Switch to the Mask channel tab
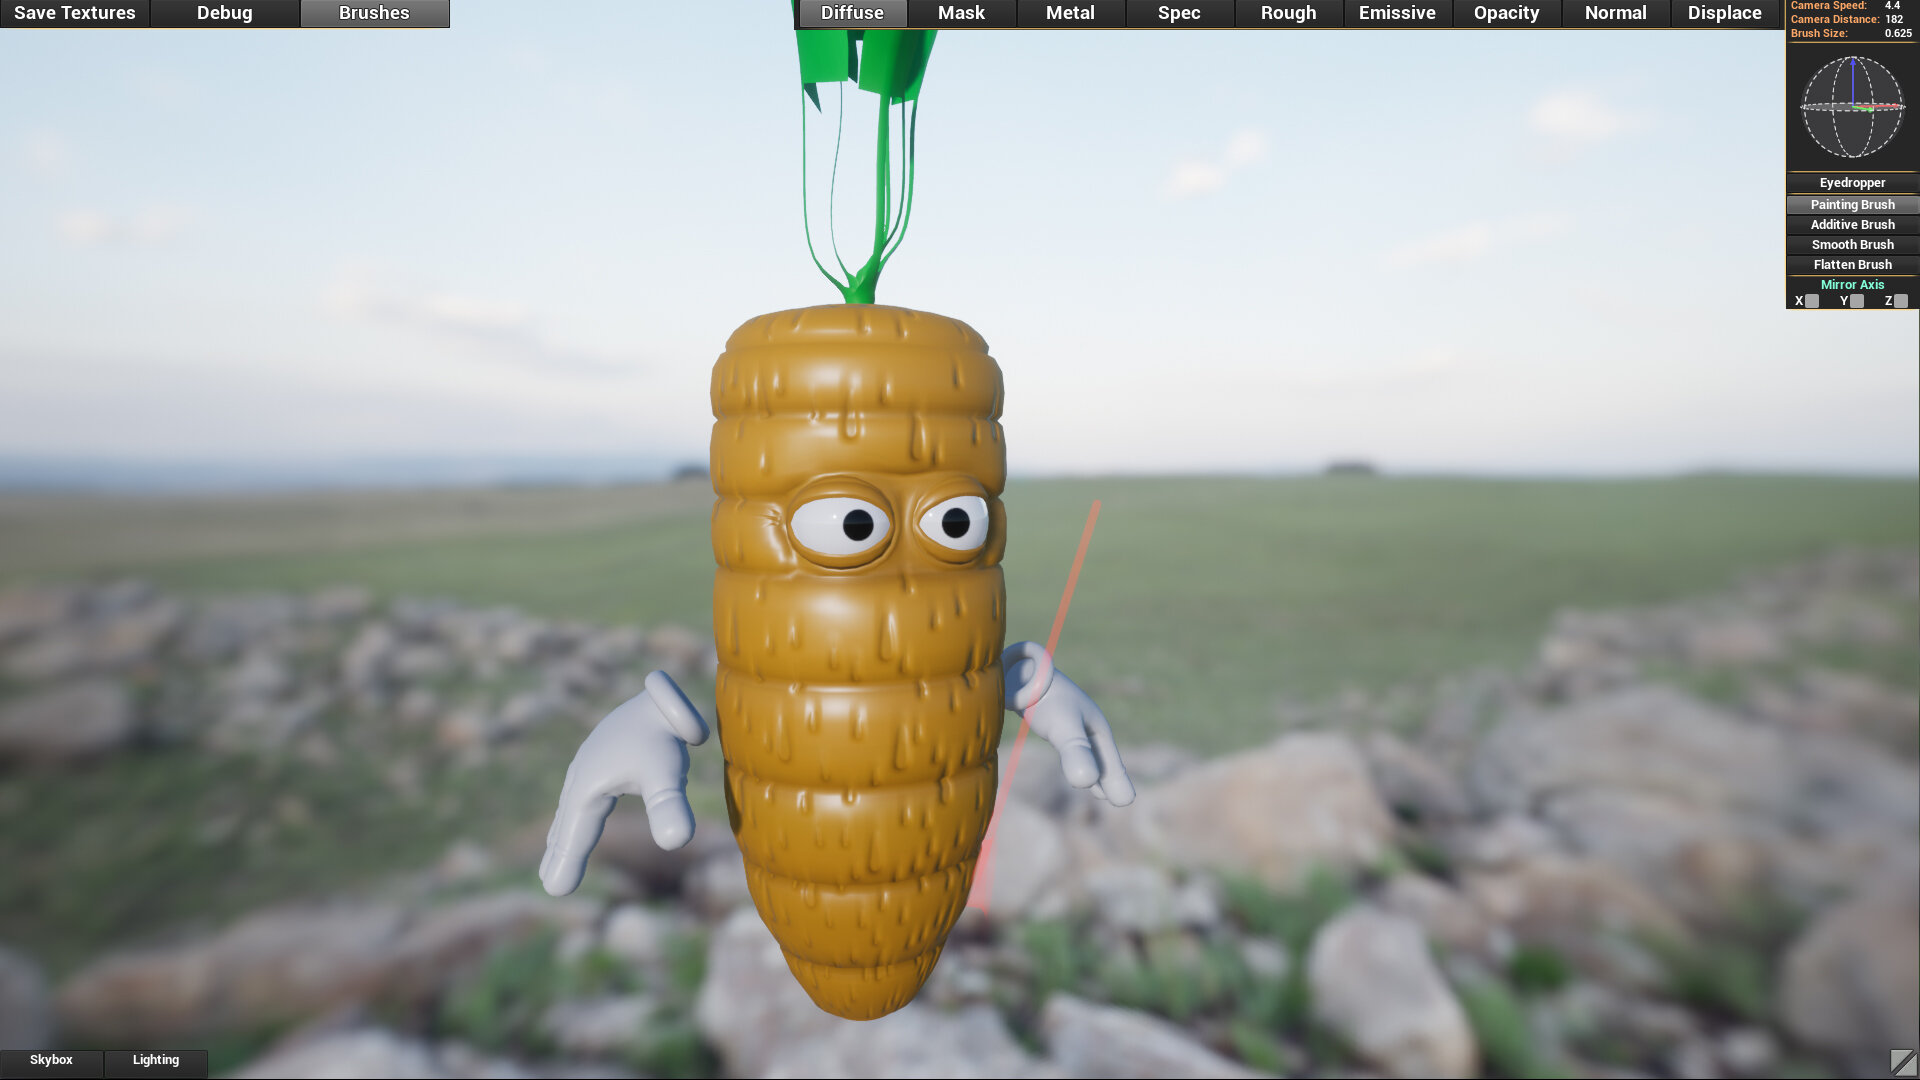 [961, 13]
